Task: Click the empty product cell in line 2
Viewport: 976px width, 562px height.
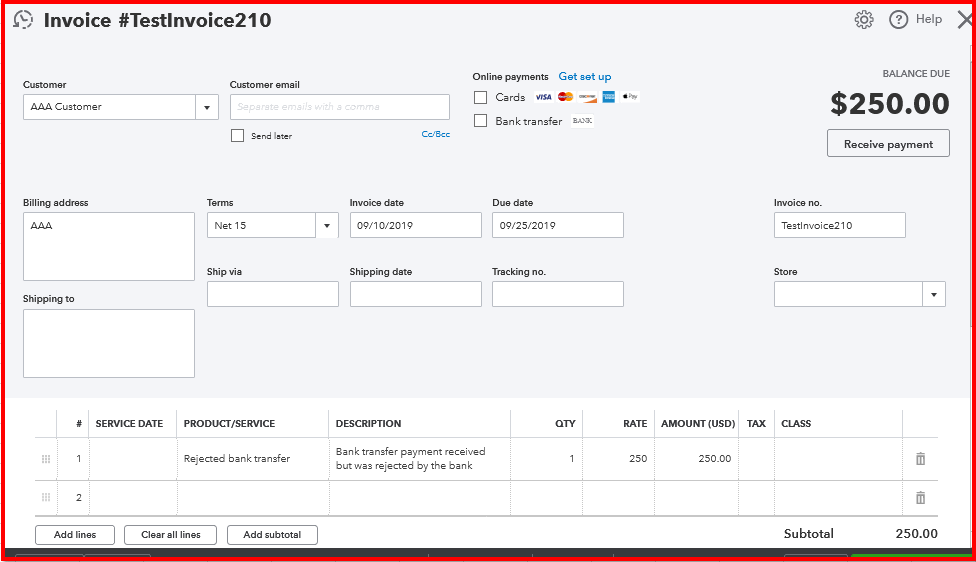Action: (253, 498)
